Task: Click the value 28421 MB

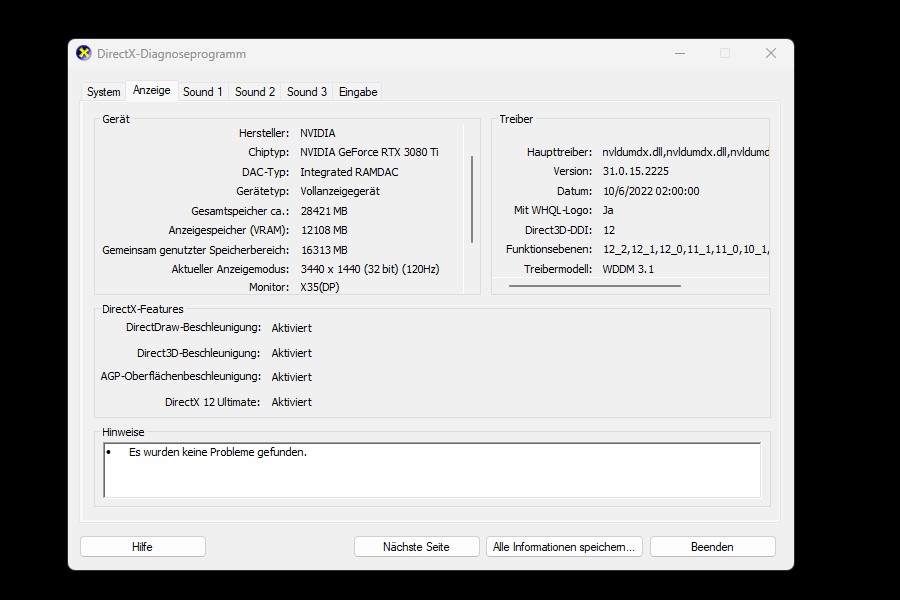Action: 324,211
